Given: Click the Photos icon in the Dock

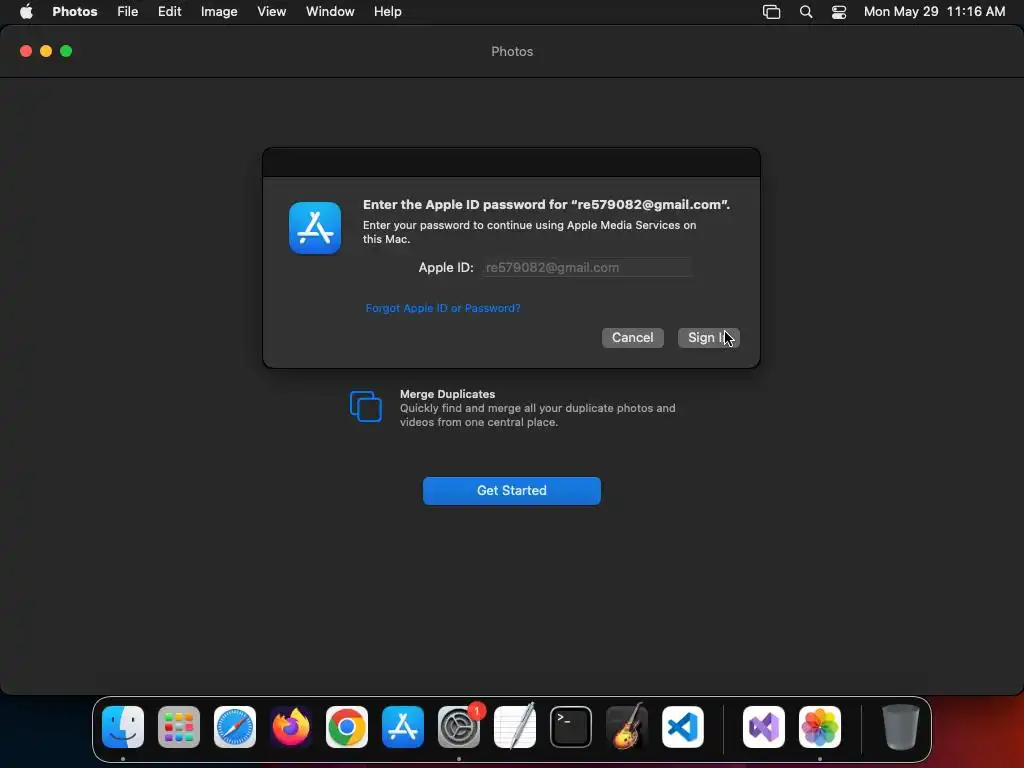Looking at the screenshot, I should coord(820,727).
